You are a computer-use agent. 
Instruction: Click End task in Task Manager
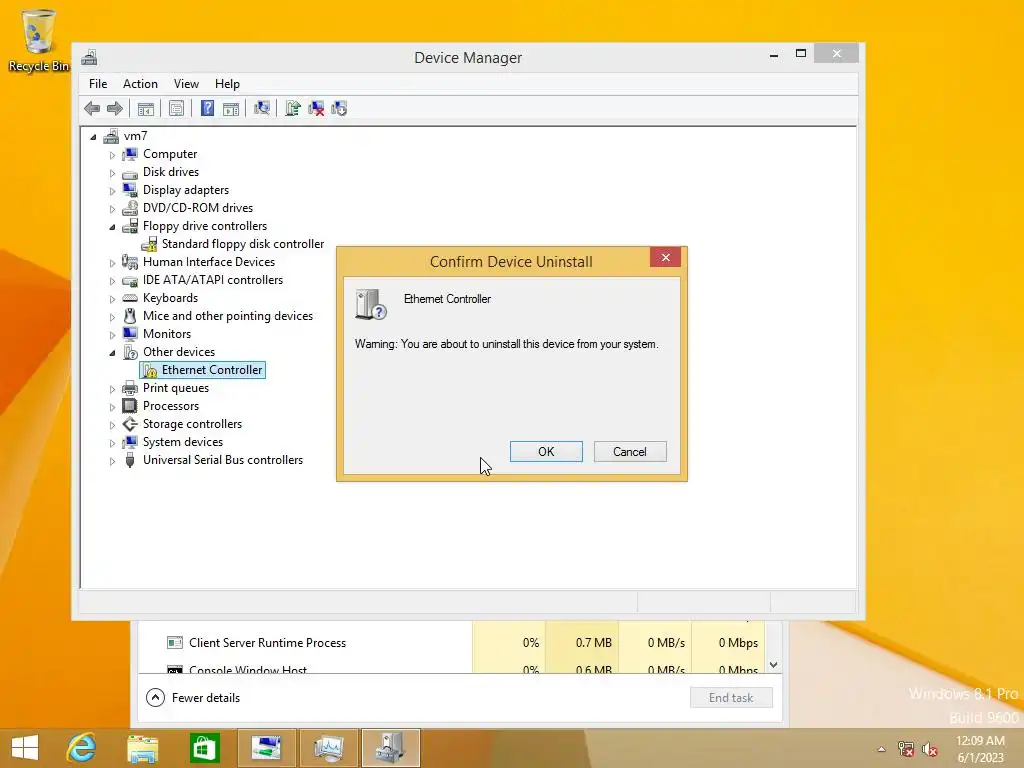point(731,697)
